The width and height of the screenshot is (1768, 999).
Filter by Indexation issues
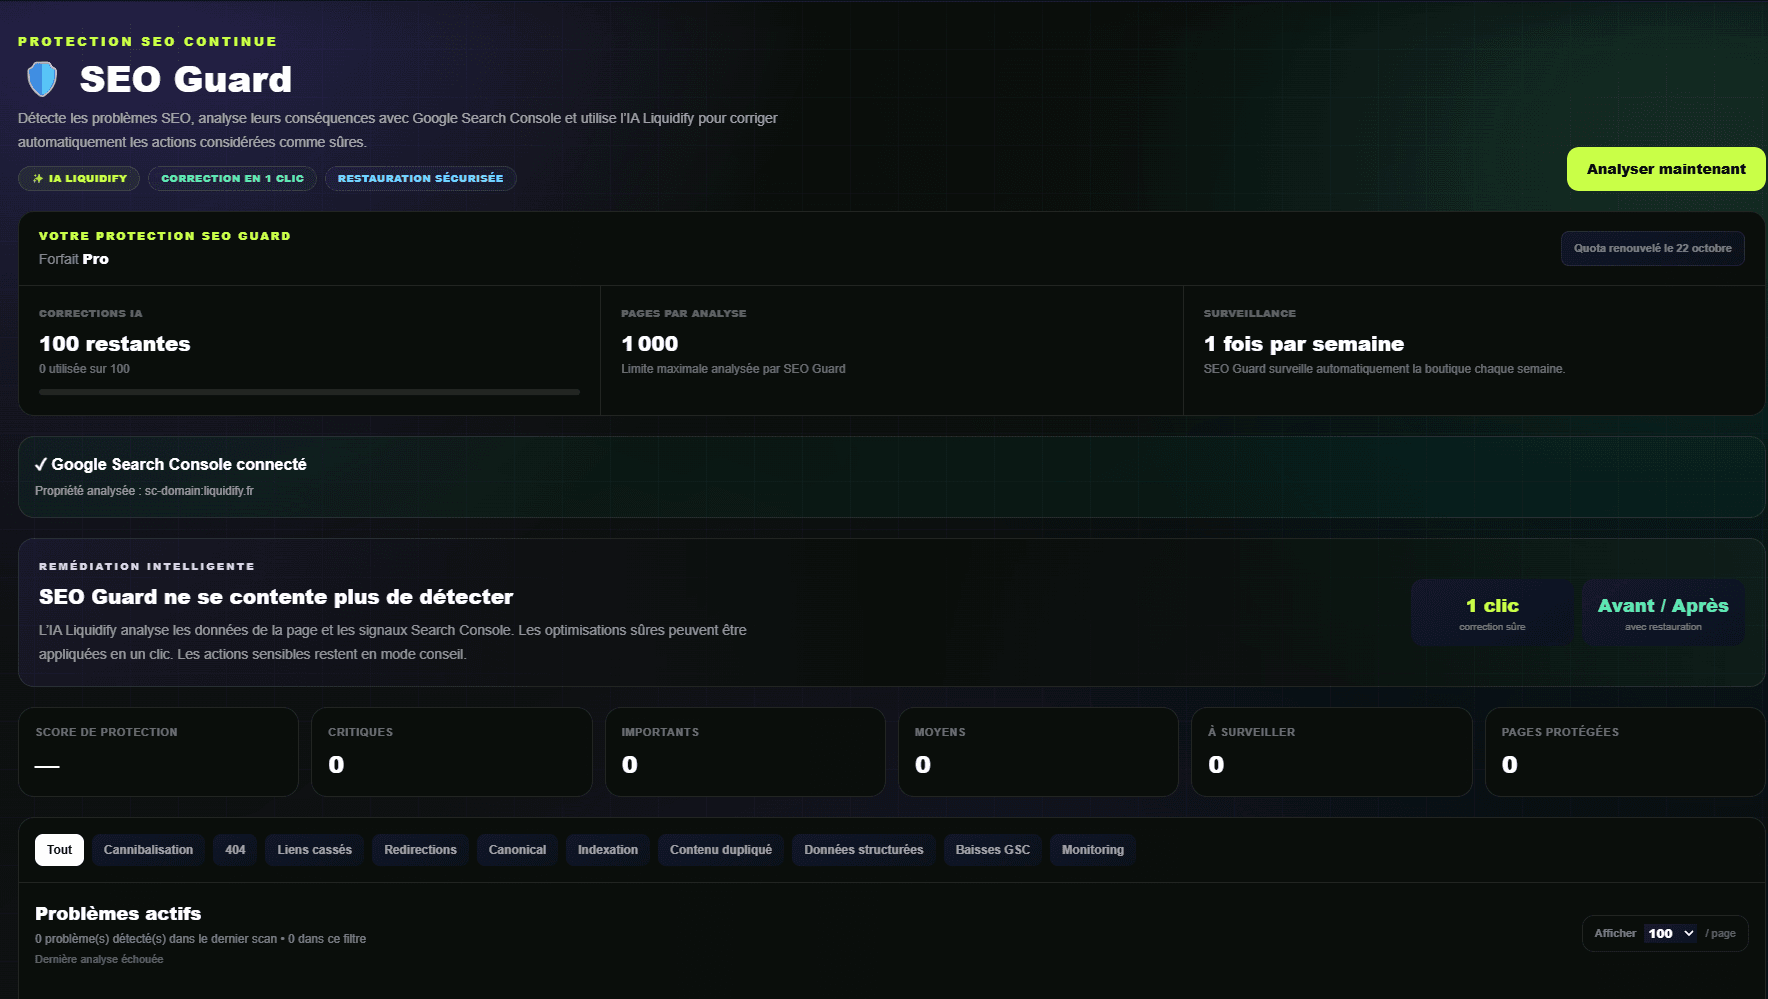tap(607, 850)
